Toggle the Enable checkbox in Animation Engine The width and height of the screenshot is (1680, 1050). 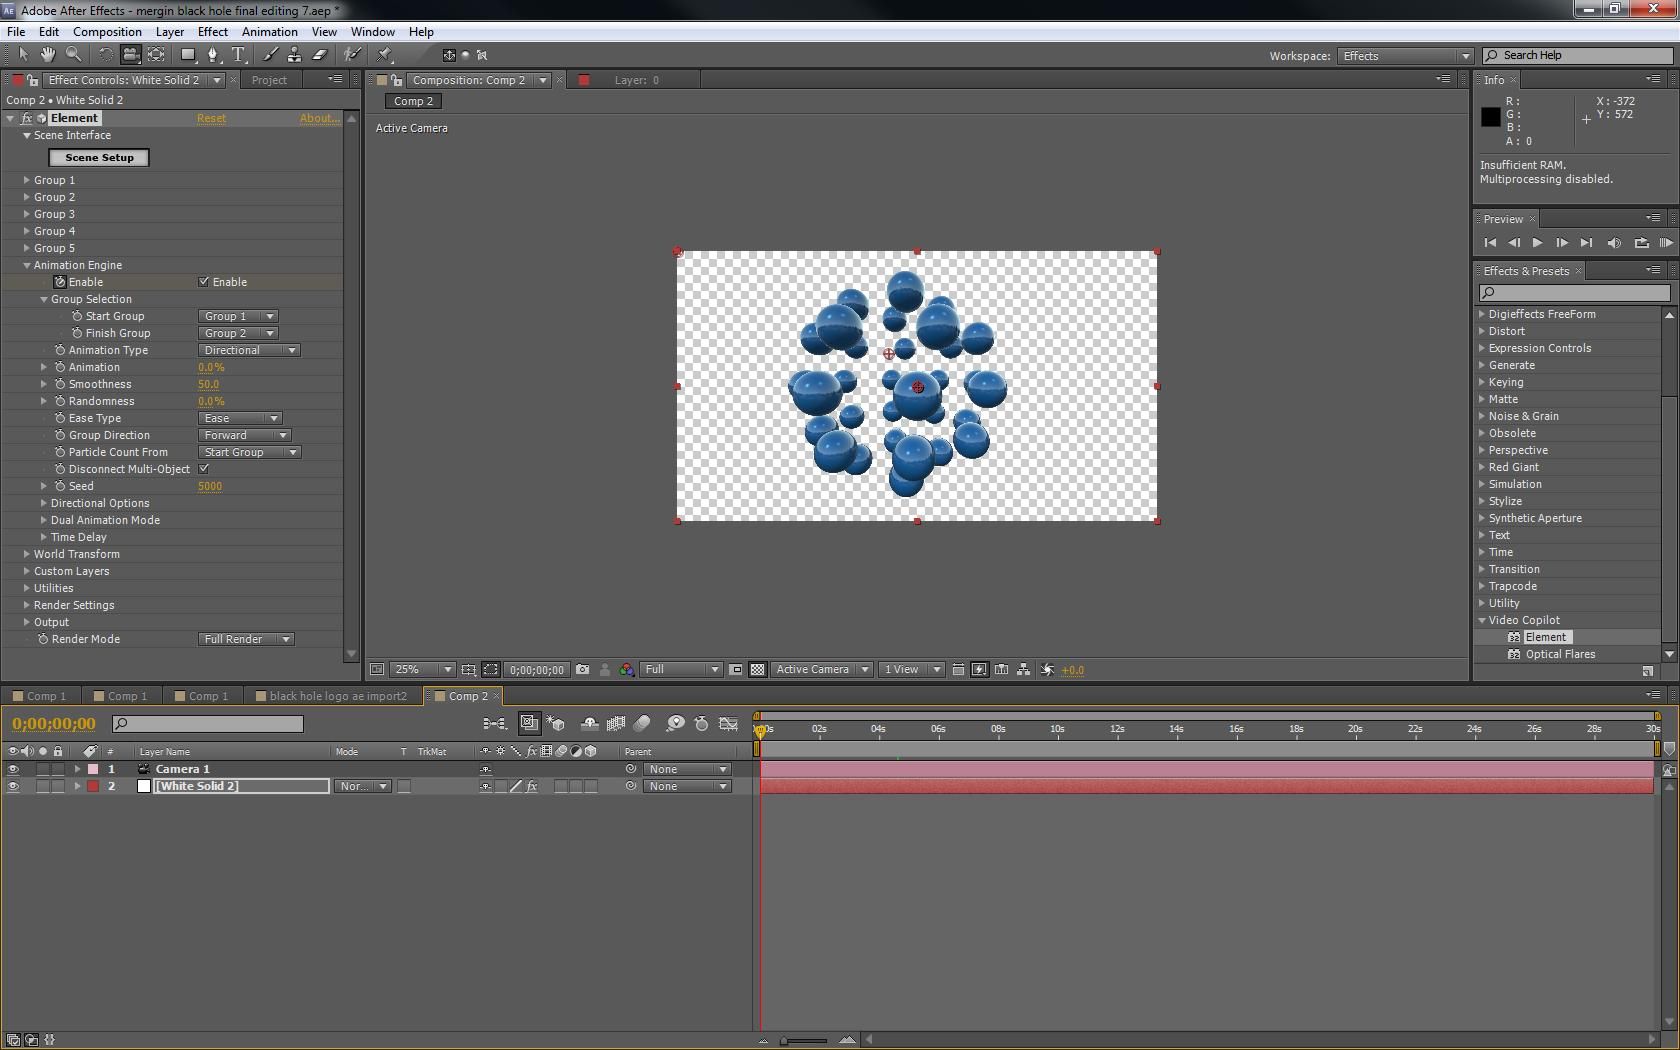click(203, 282)
